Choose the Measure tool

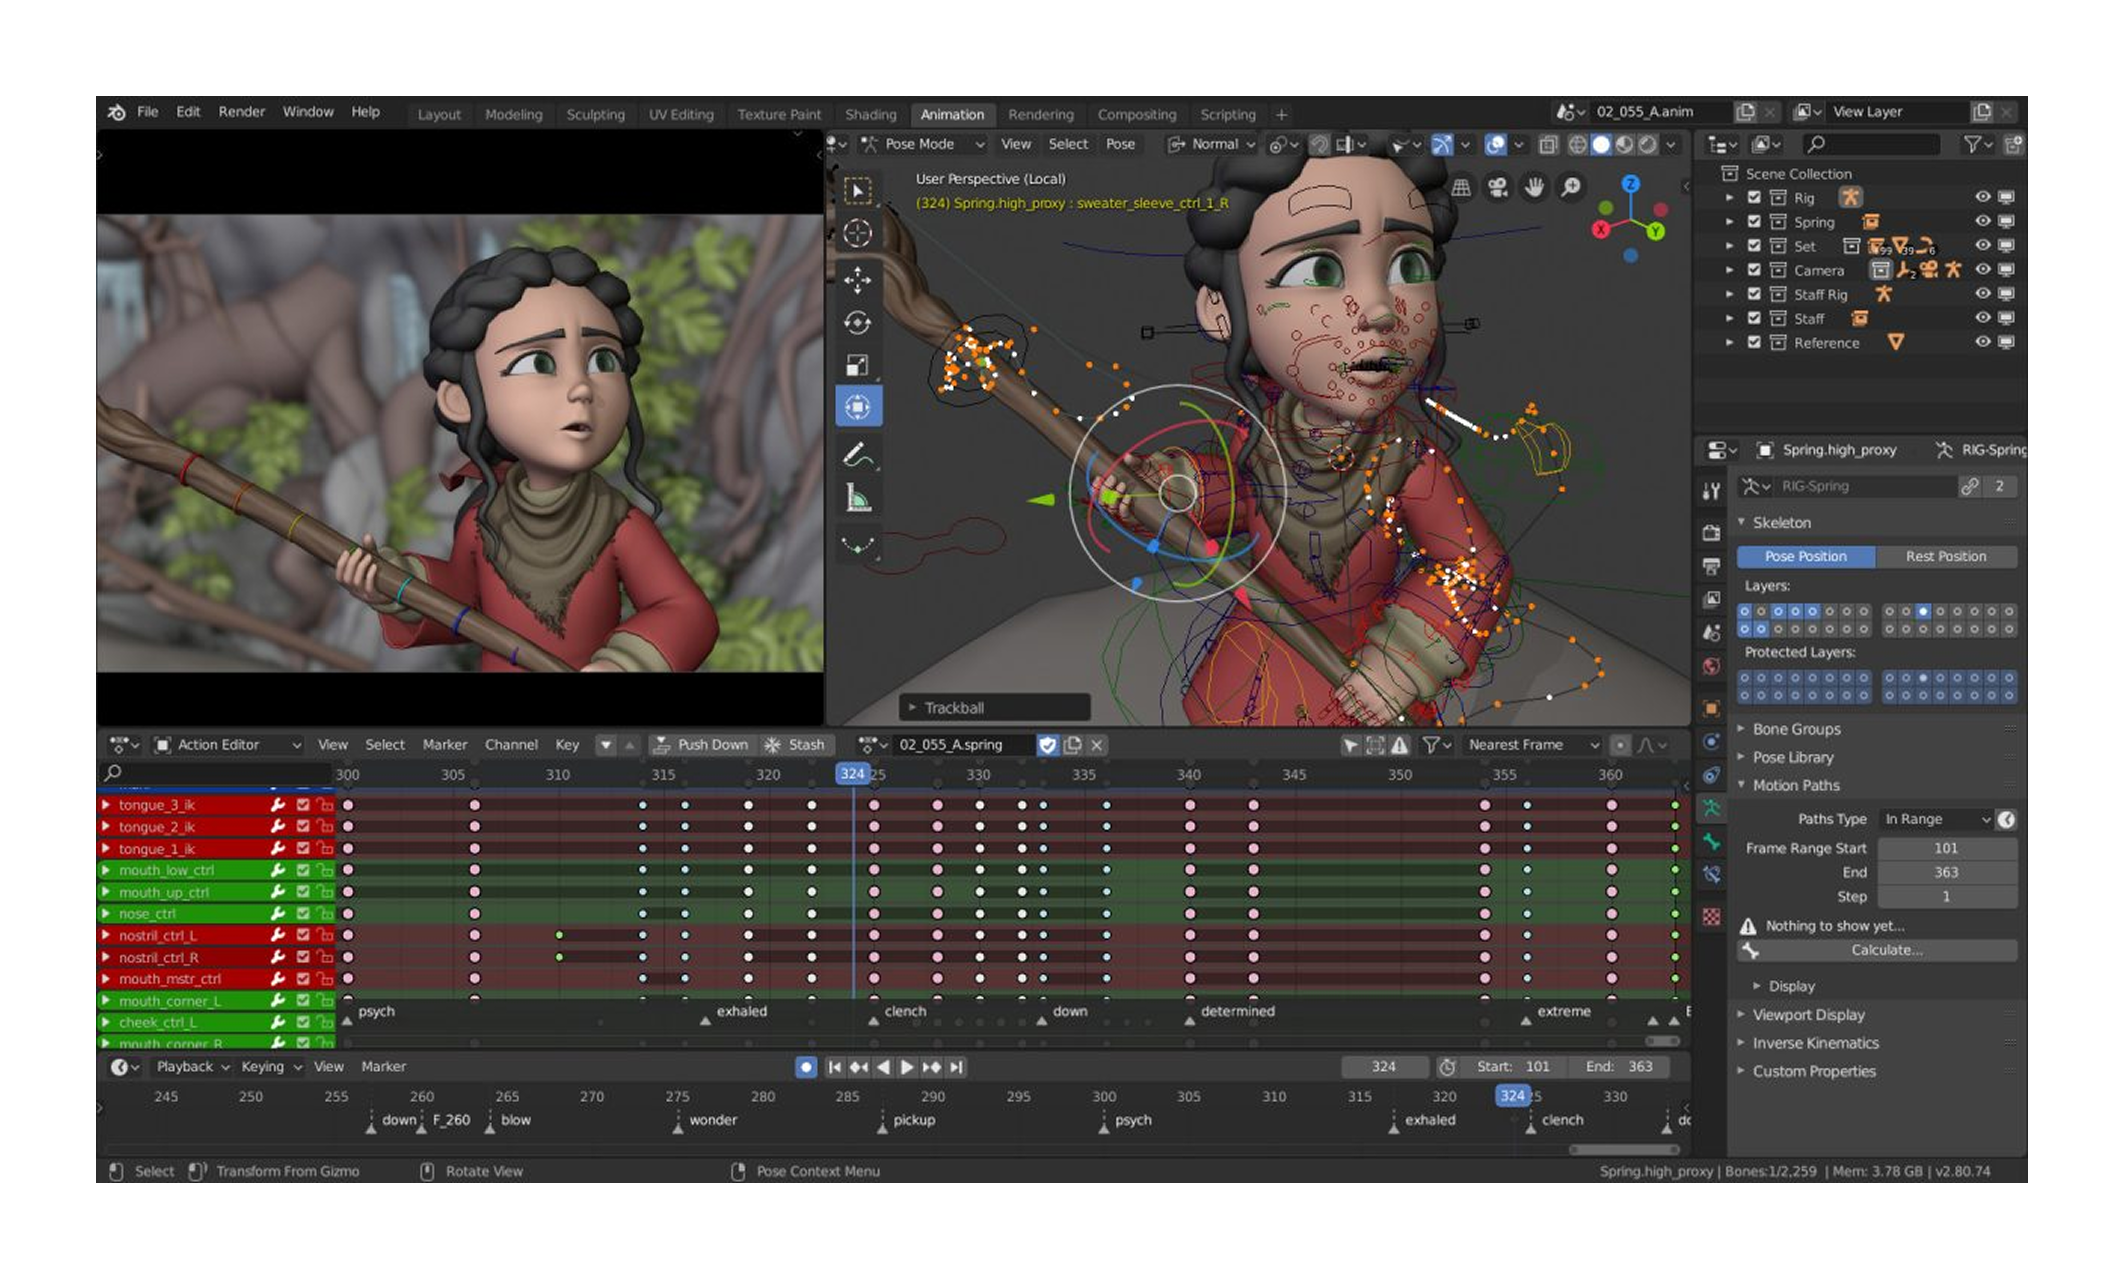[x=857, y=497]
